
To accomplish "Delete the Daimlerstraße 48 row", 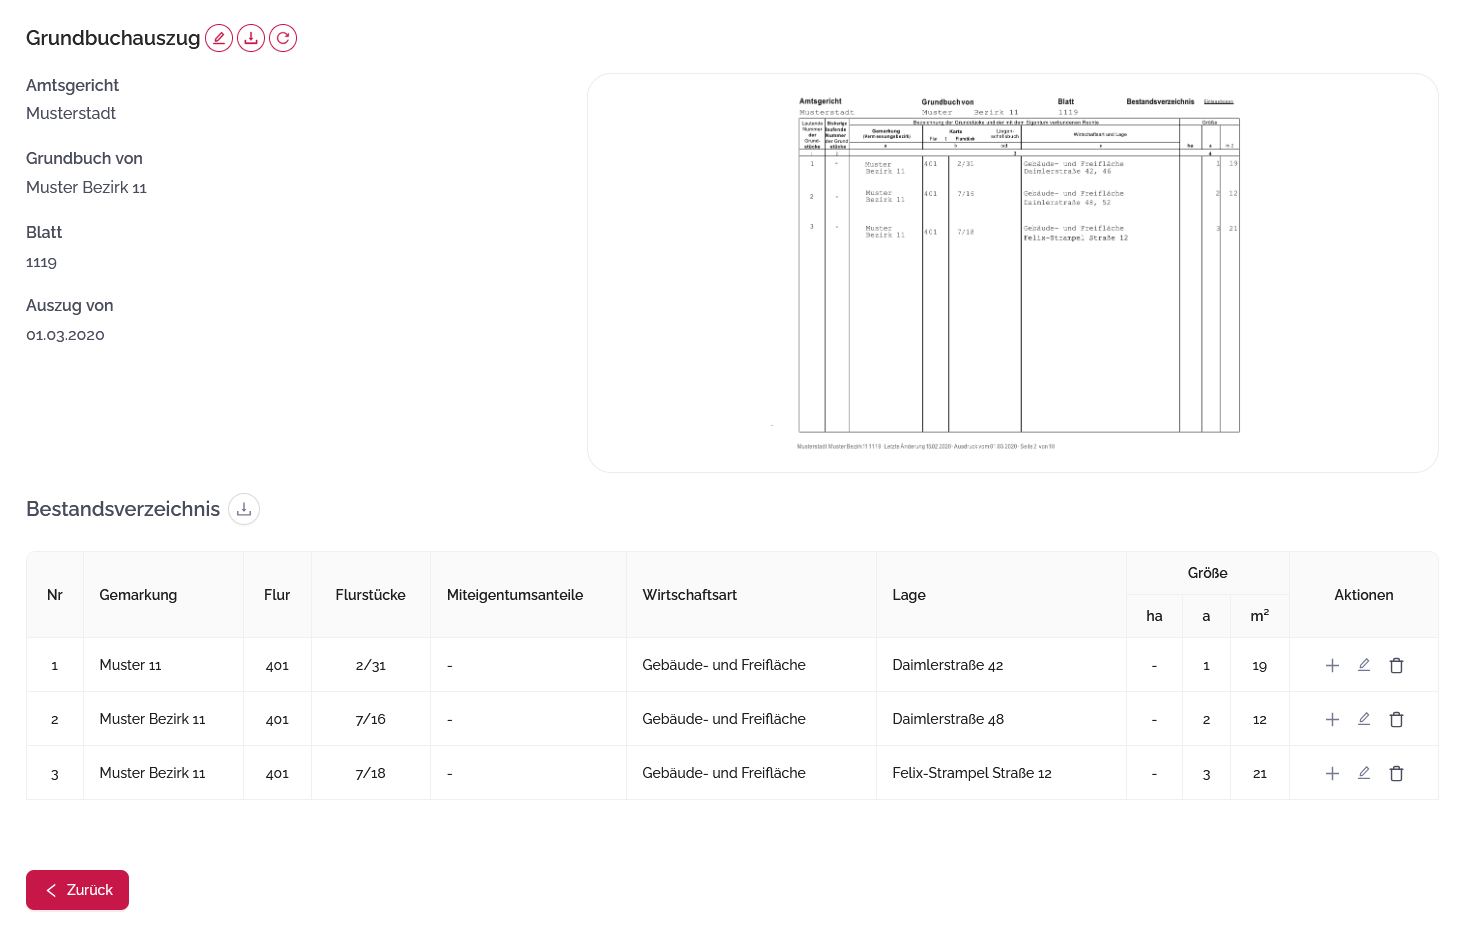I will tap(1397, 719).
